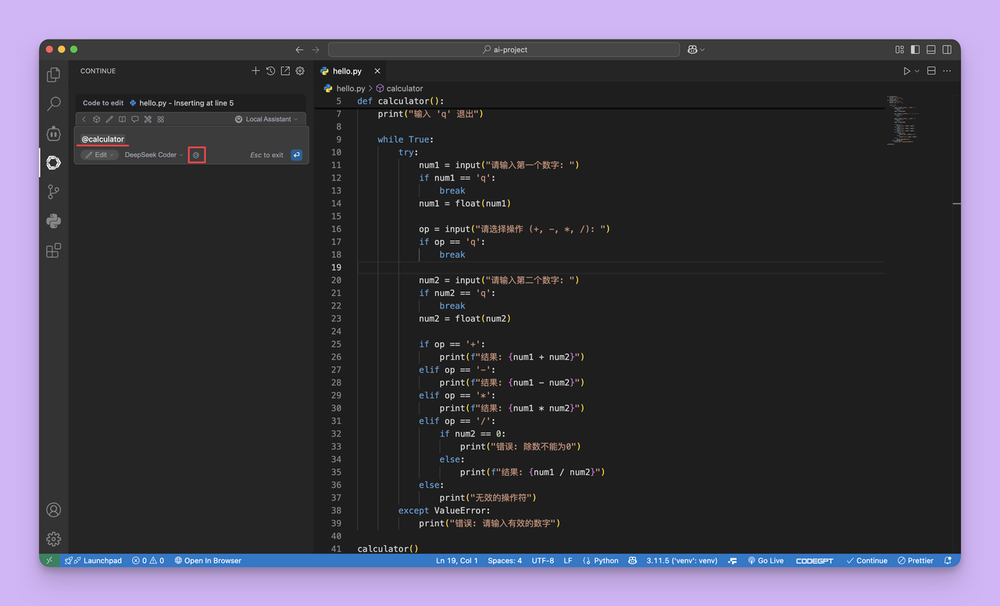The height and width of the screenshot is (606, 1000).
Task: Toggle the secondary side bar visibility
Action: point(946,50)
